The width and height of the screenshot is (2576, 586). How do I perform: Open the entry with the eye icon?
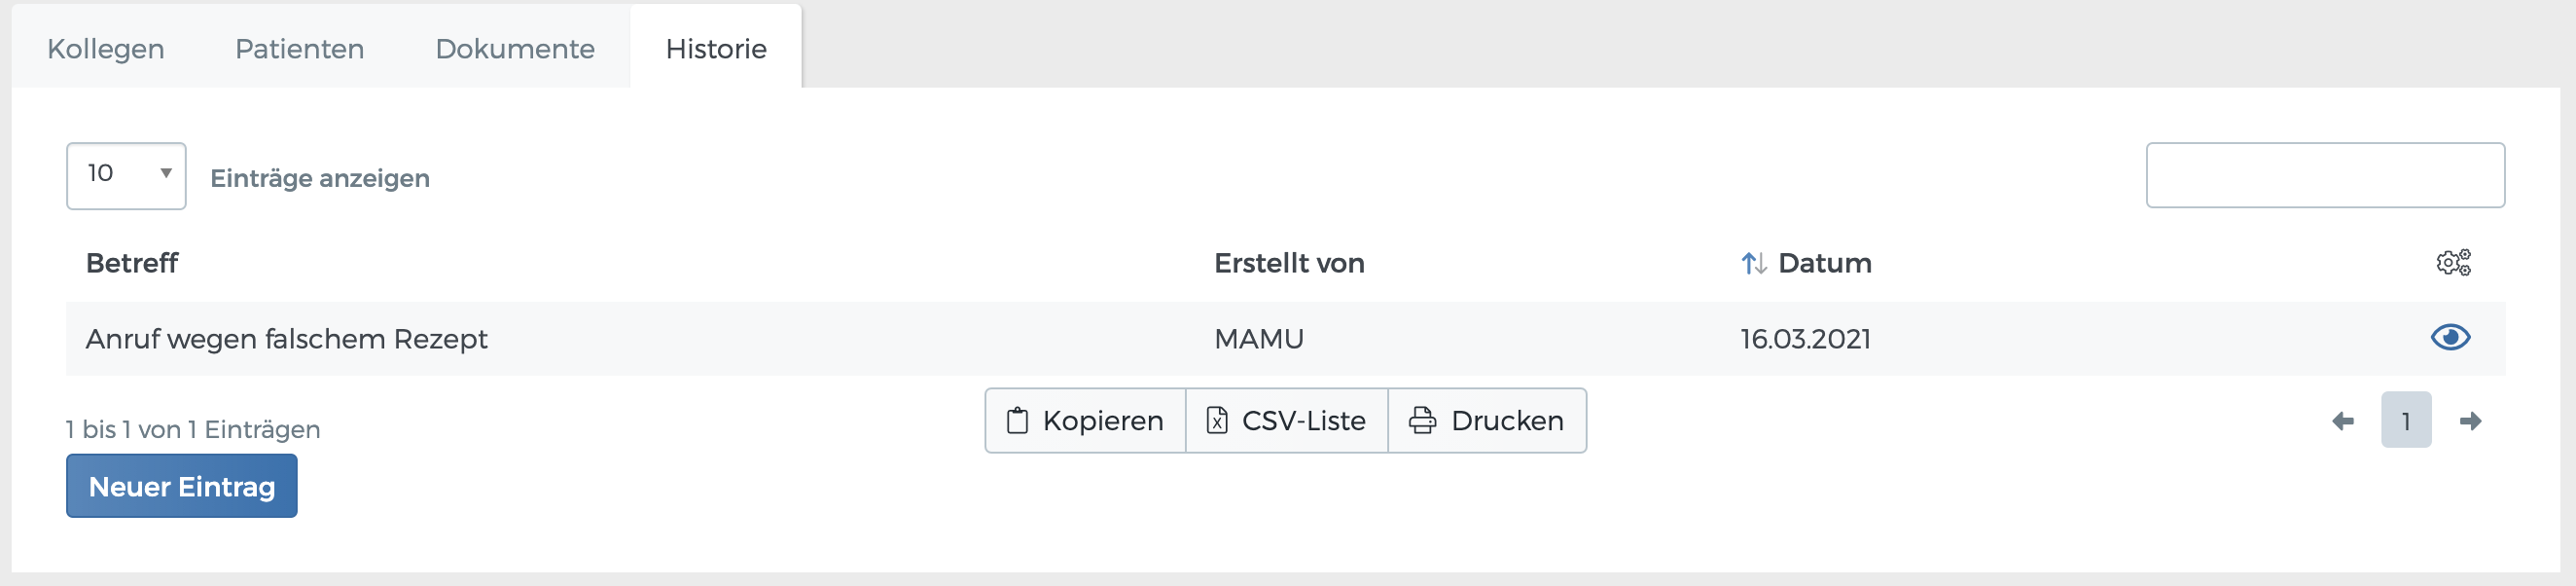point(2450,338)
